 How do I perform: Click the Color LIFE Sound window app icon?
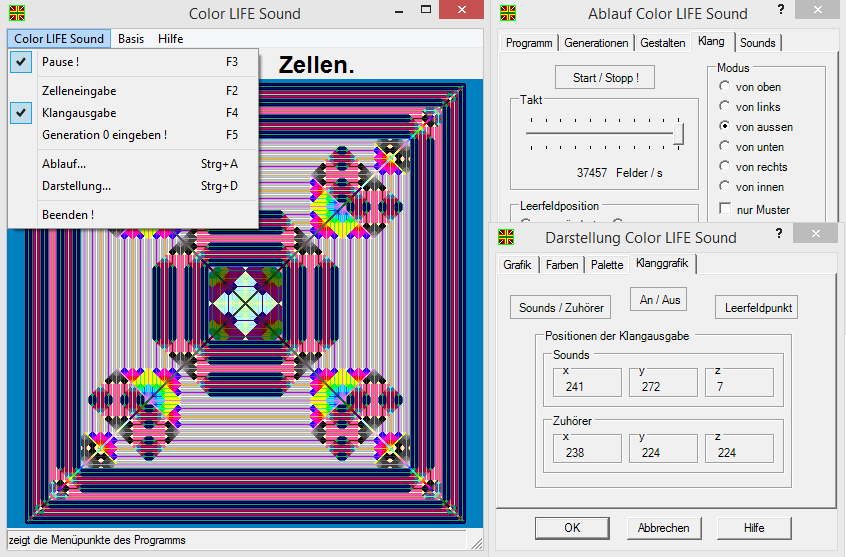(x=17, y=13)
